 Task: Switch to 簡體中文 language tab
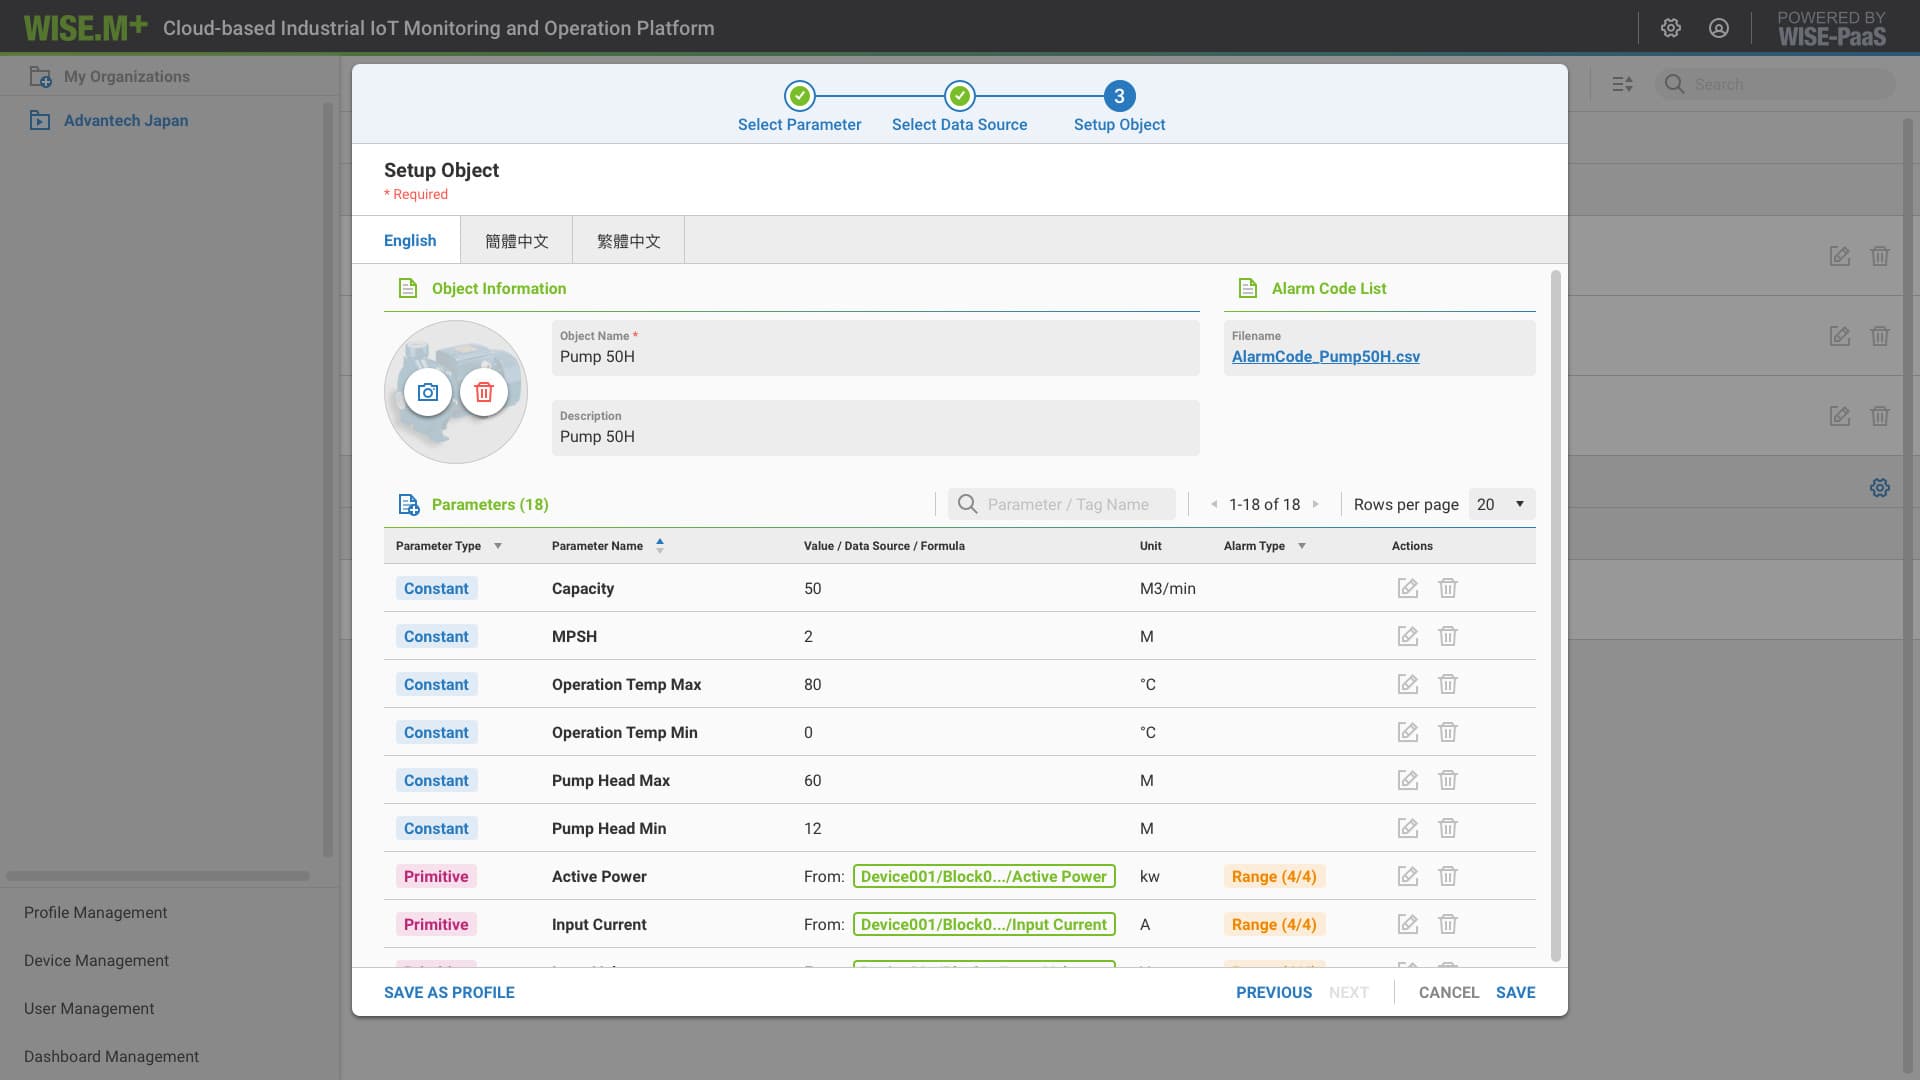[516, 241]
